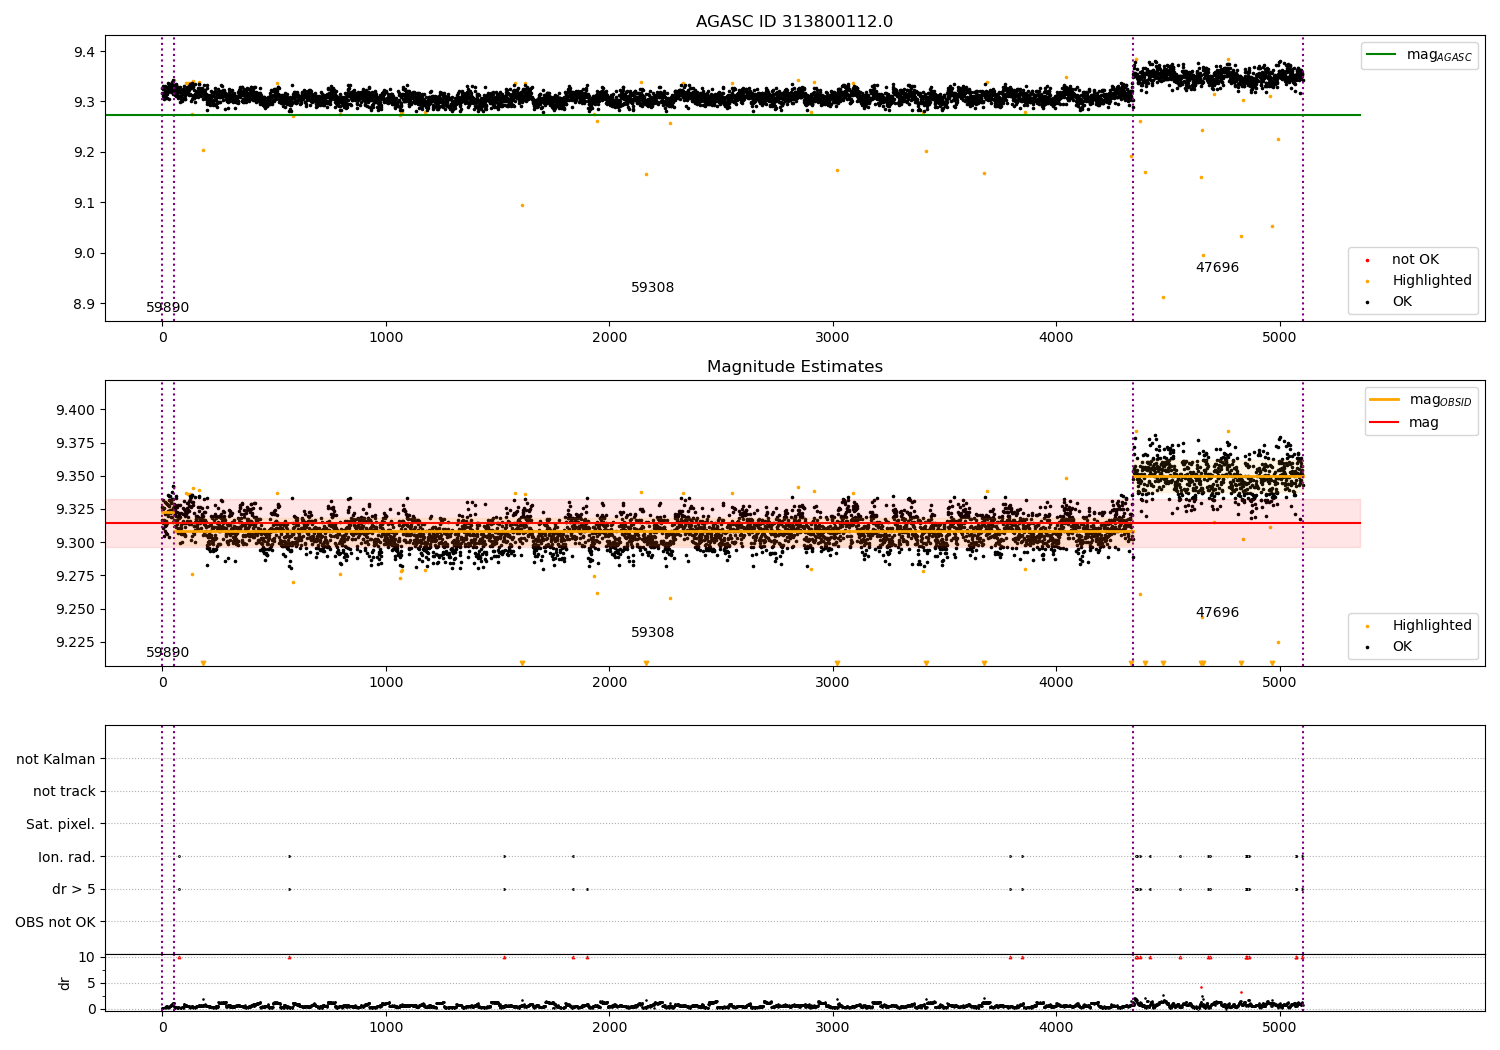1500x1050 pixels.
Task: Click the red mag legend line in middle panel
Action: coord(1385,422)
